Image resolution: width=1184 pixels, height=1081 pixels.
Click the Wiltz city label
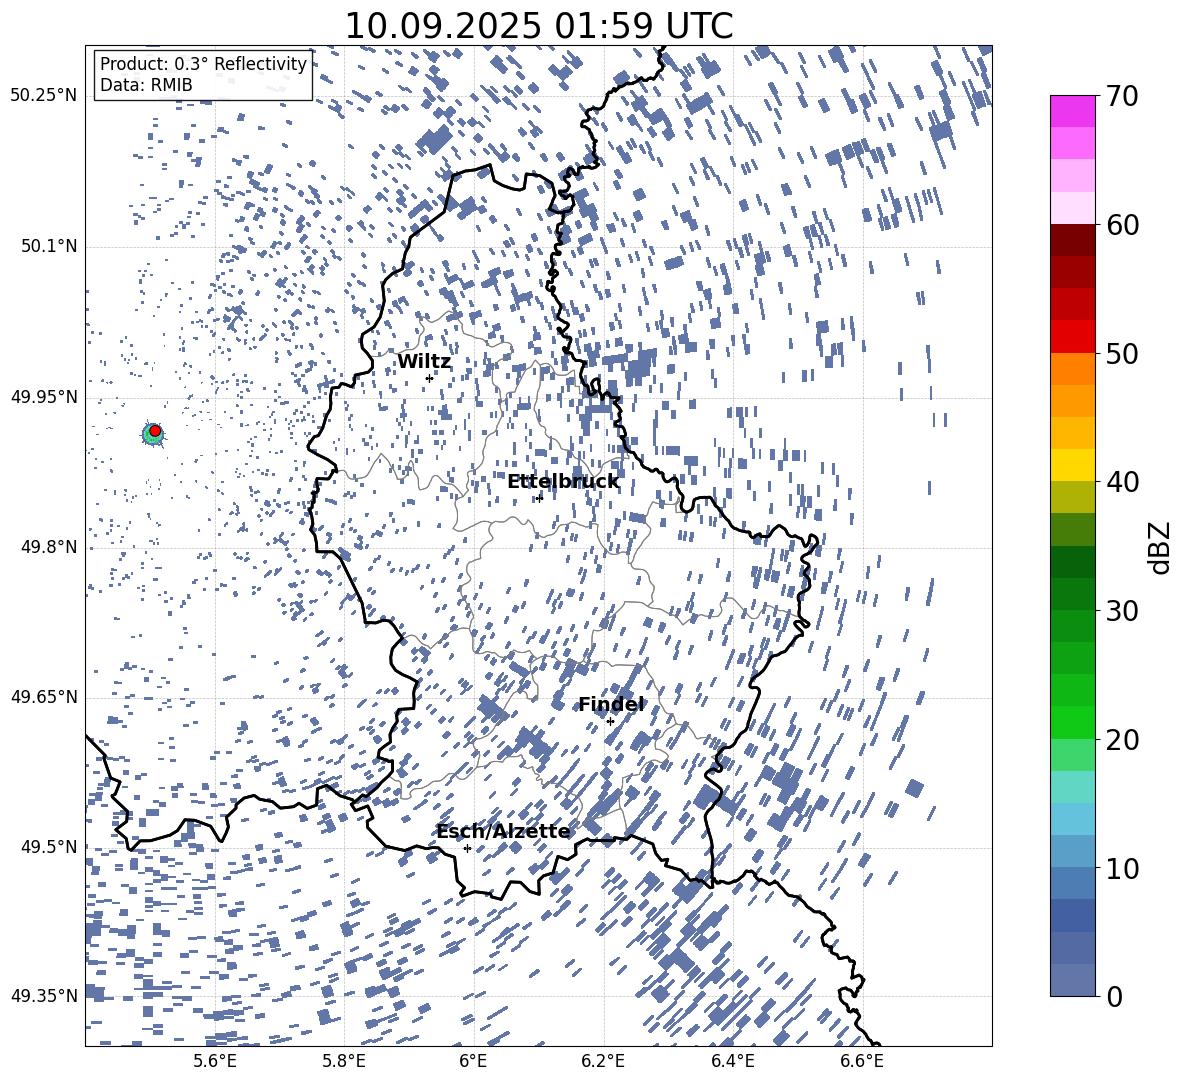click(x=424, y=362)
